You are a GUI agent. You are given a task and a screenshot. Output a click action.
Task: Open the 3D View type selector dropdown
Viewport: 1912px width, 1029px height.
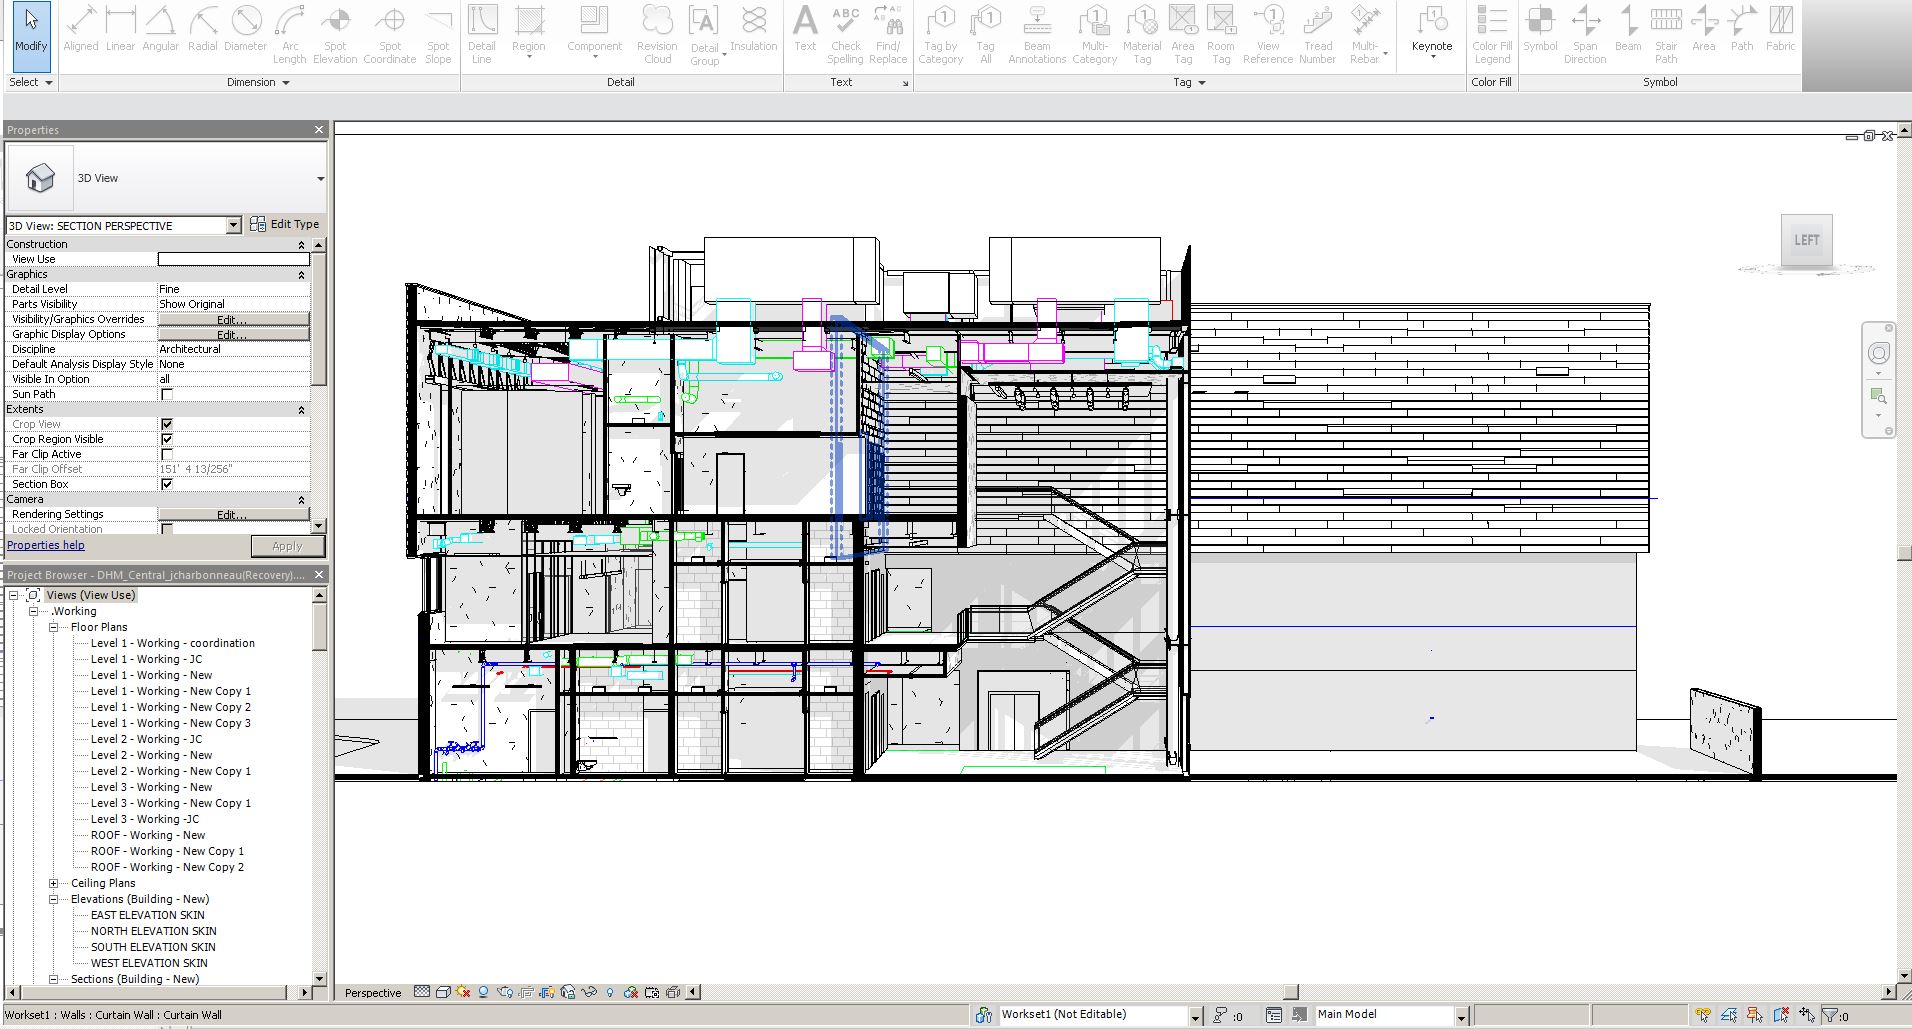(x=320, y=179)
